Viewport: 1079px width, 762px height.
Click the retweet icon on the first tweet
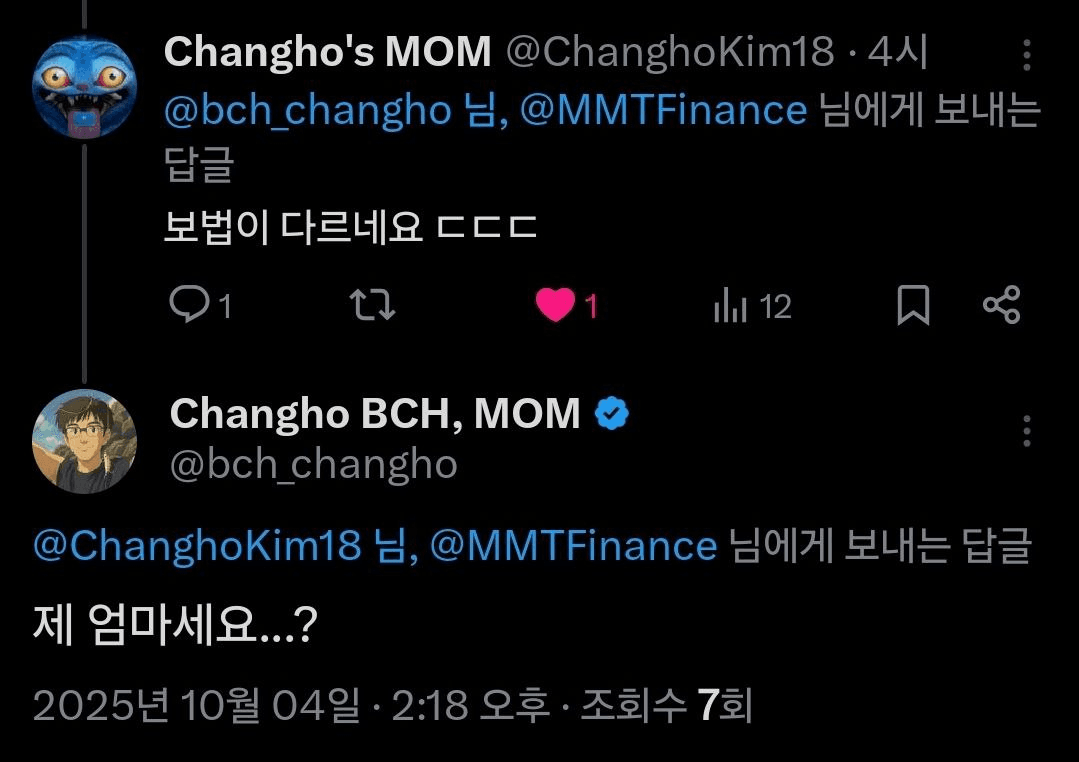pos(375,305)
